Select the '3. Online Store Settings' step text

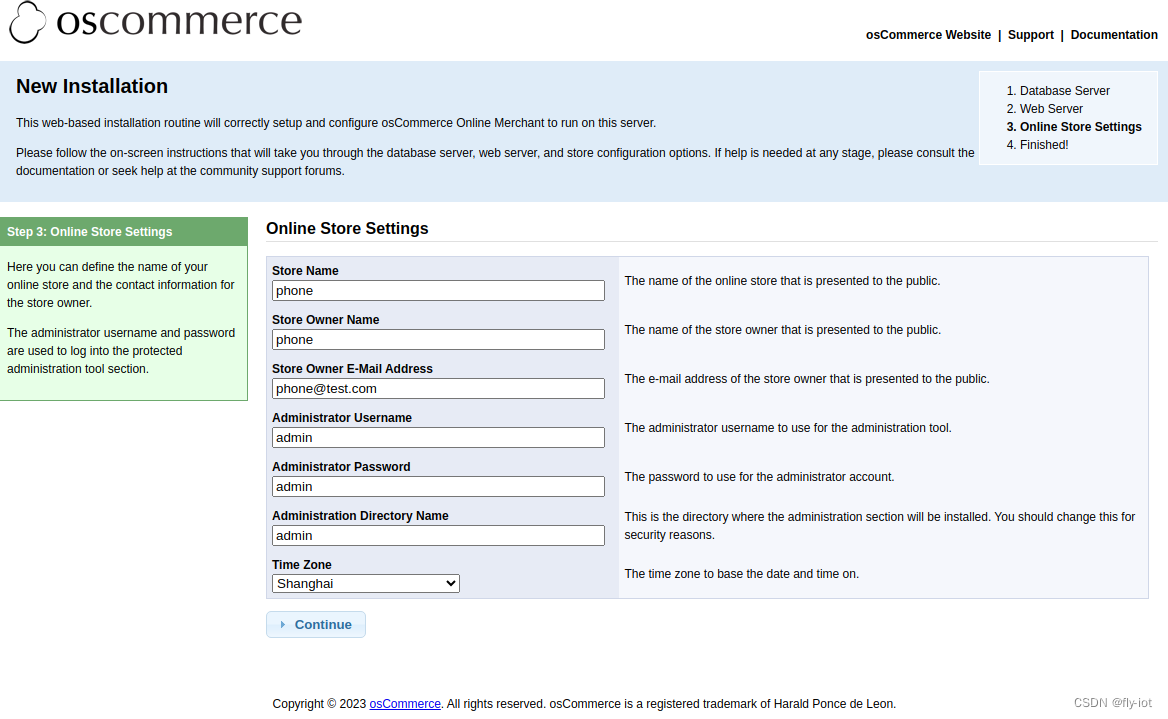1074,127
